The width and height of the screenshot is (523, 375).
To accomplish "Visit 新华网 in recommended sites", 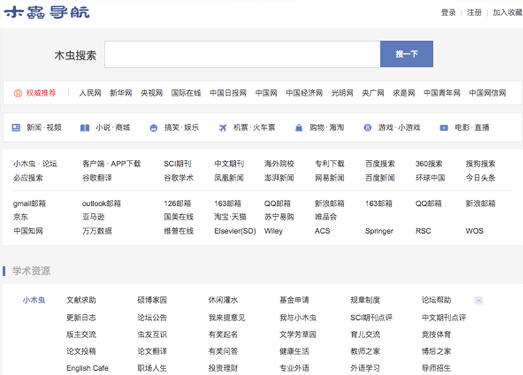I will pyautogui.click(x=121, y=93).
